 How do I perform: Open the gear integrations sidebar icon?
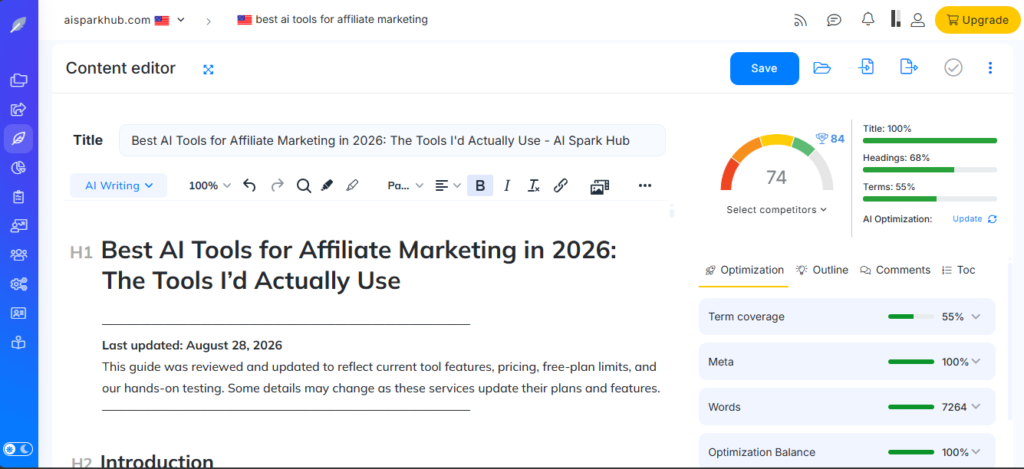[x=19, y=284]
